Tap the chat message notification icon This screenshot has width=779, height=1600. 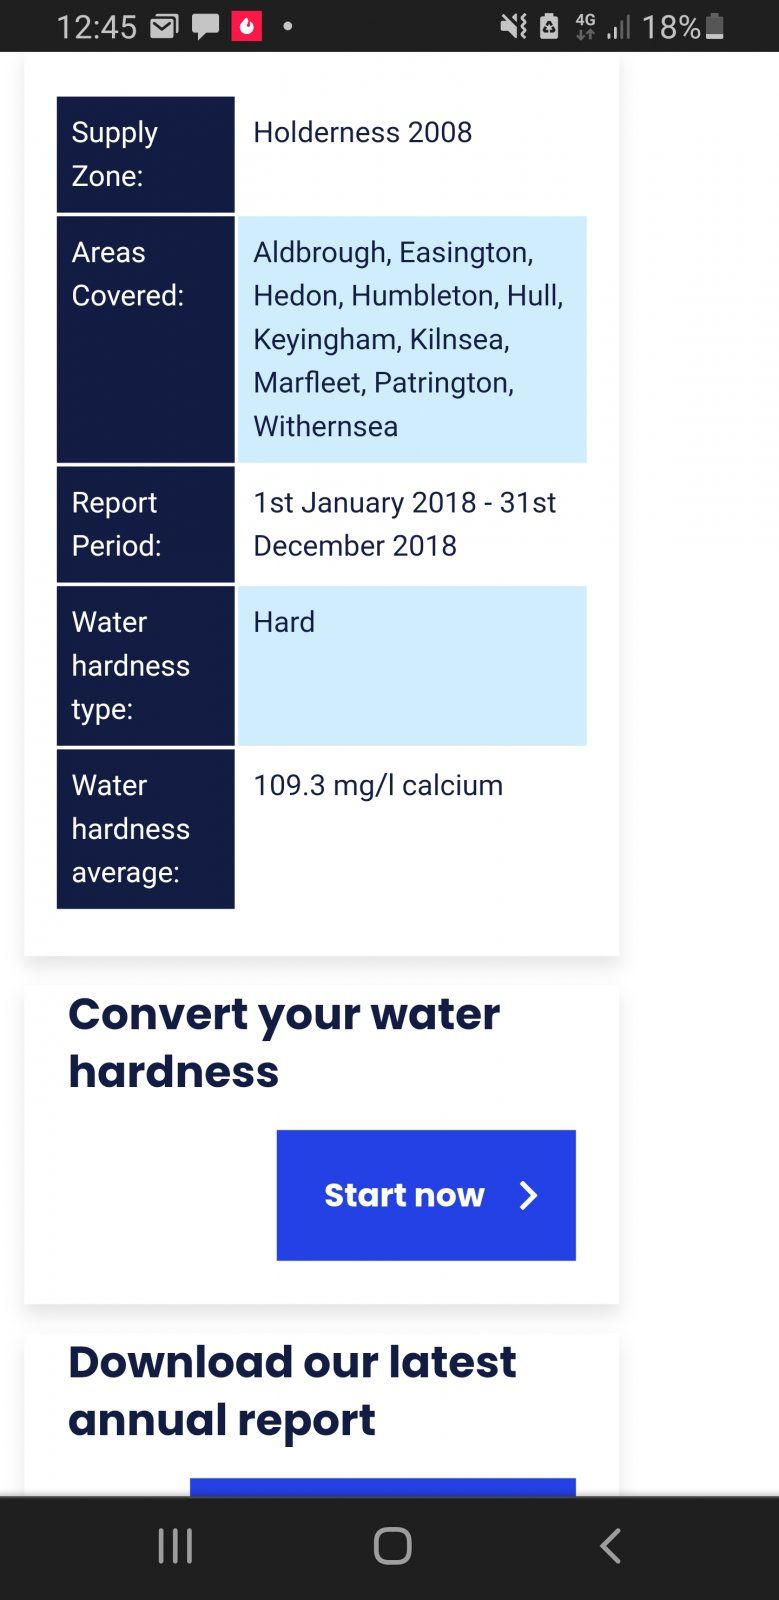coord(206,27)
